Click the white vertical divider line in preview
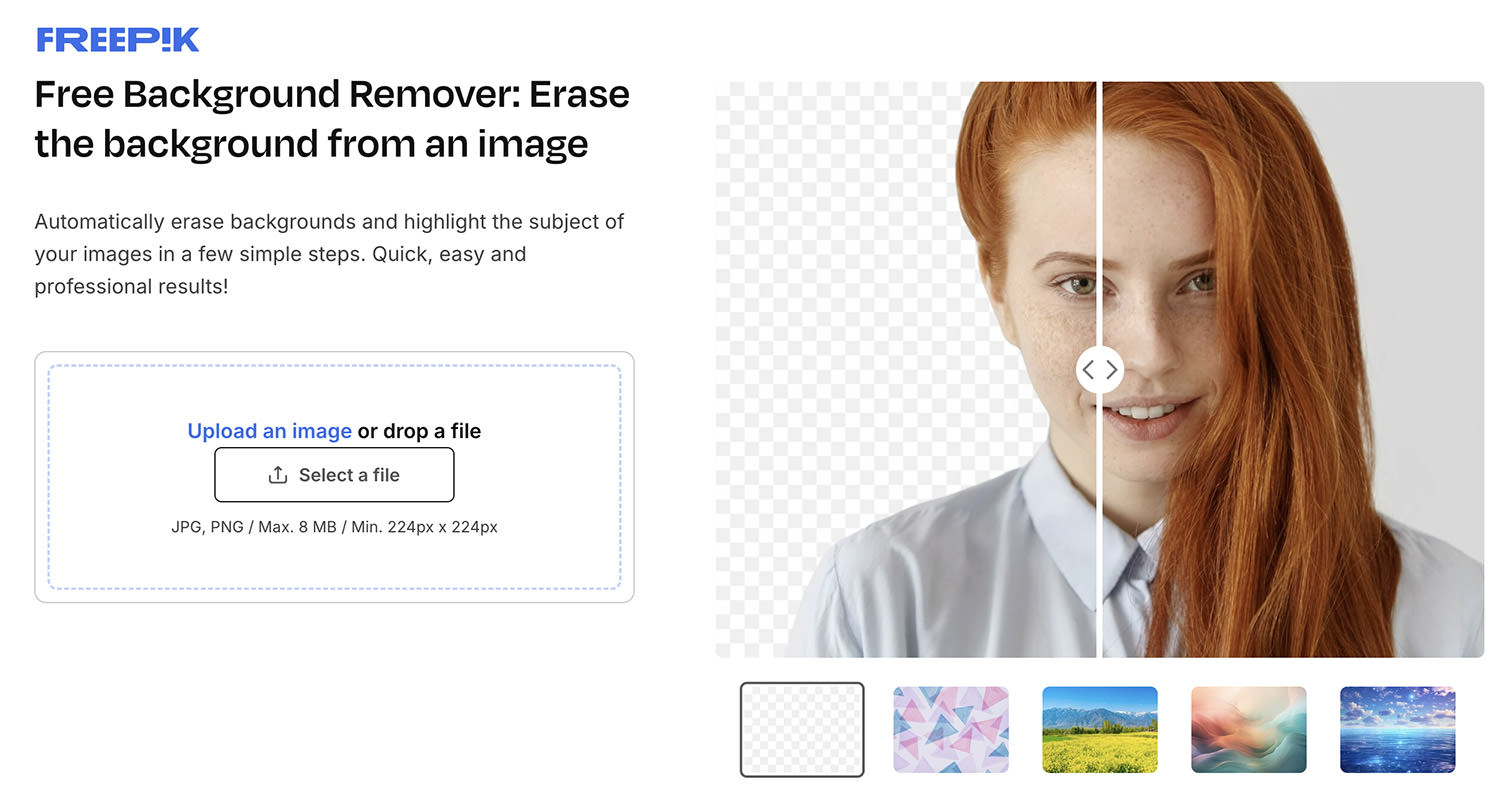Image resolution: width=1500 pixels, height=791 pixels. (x=1100, y=200)
